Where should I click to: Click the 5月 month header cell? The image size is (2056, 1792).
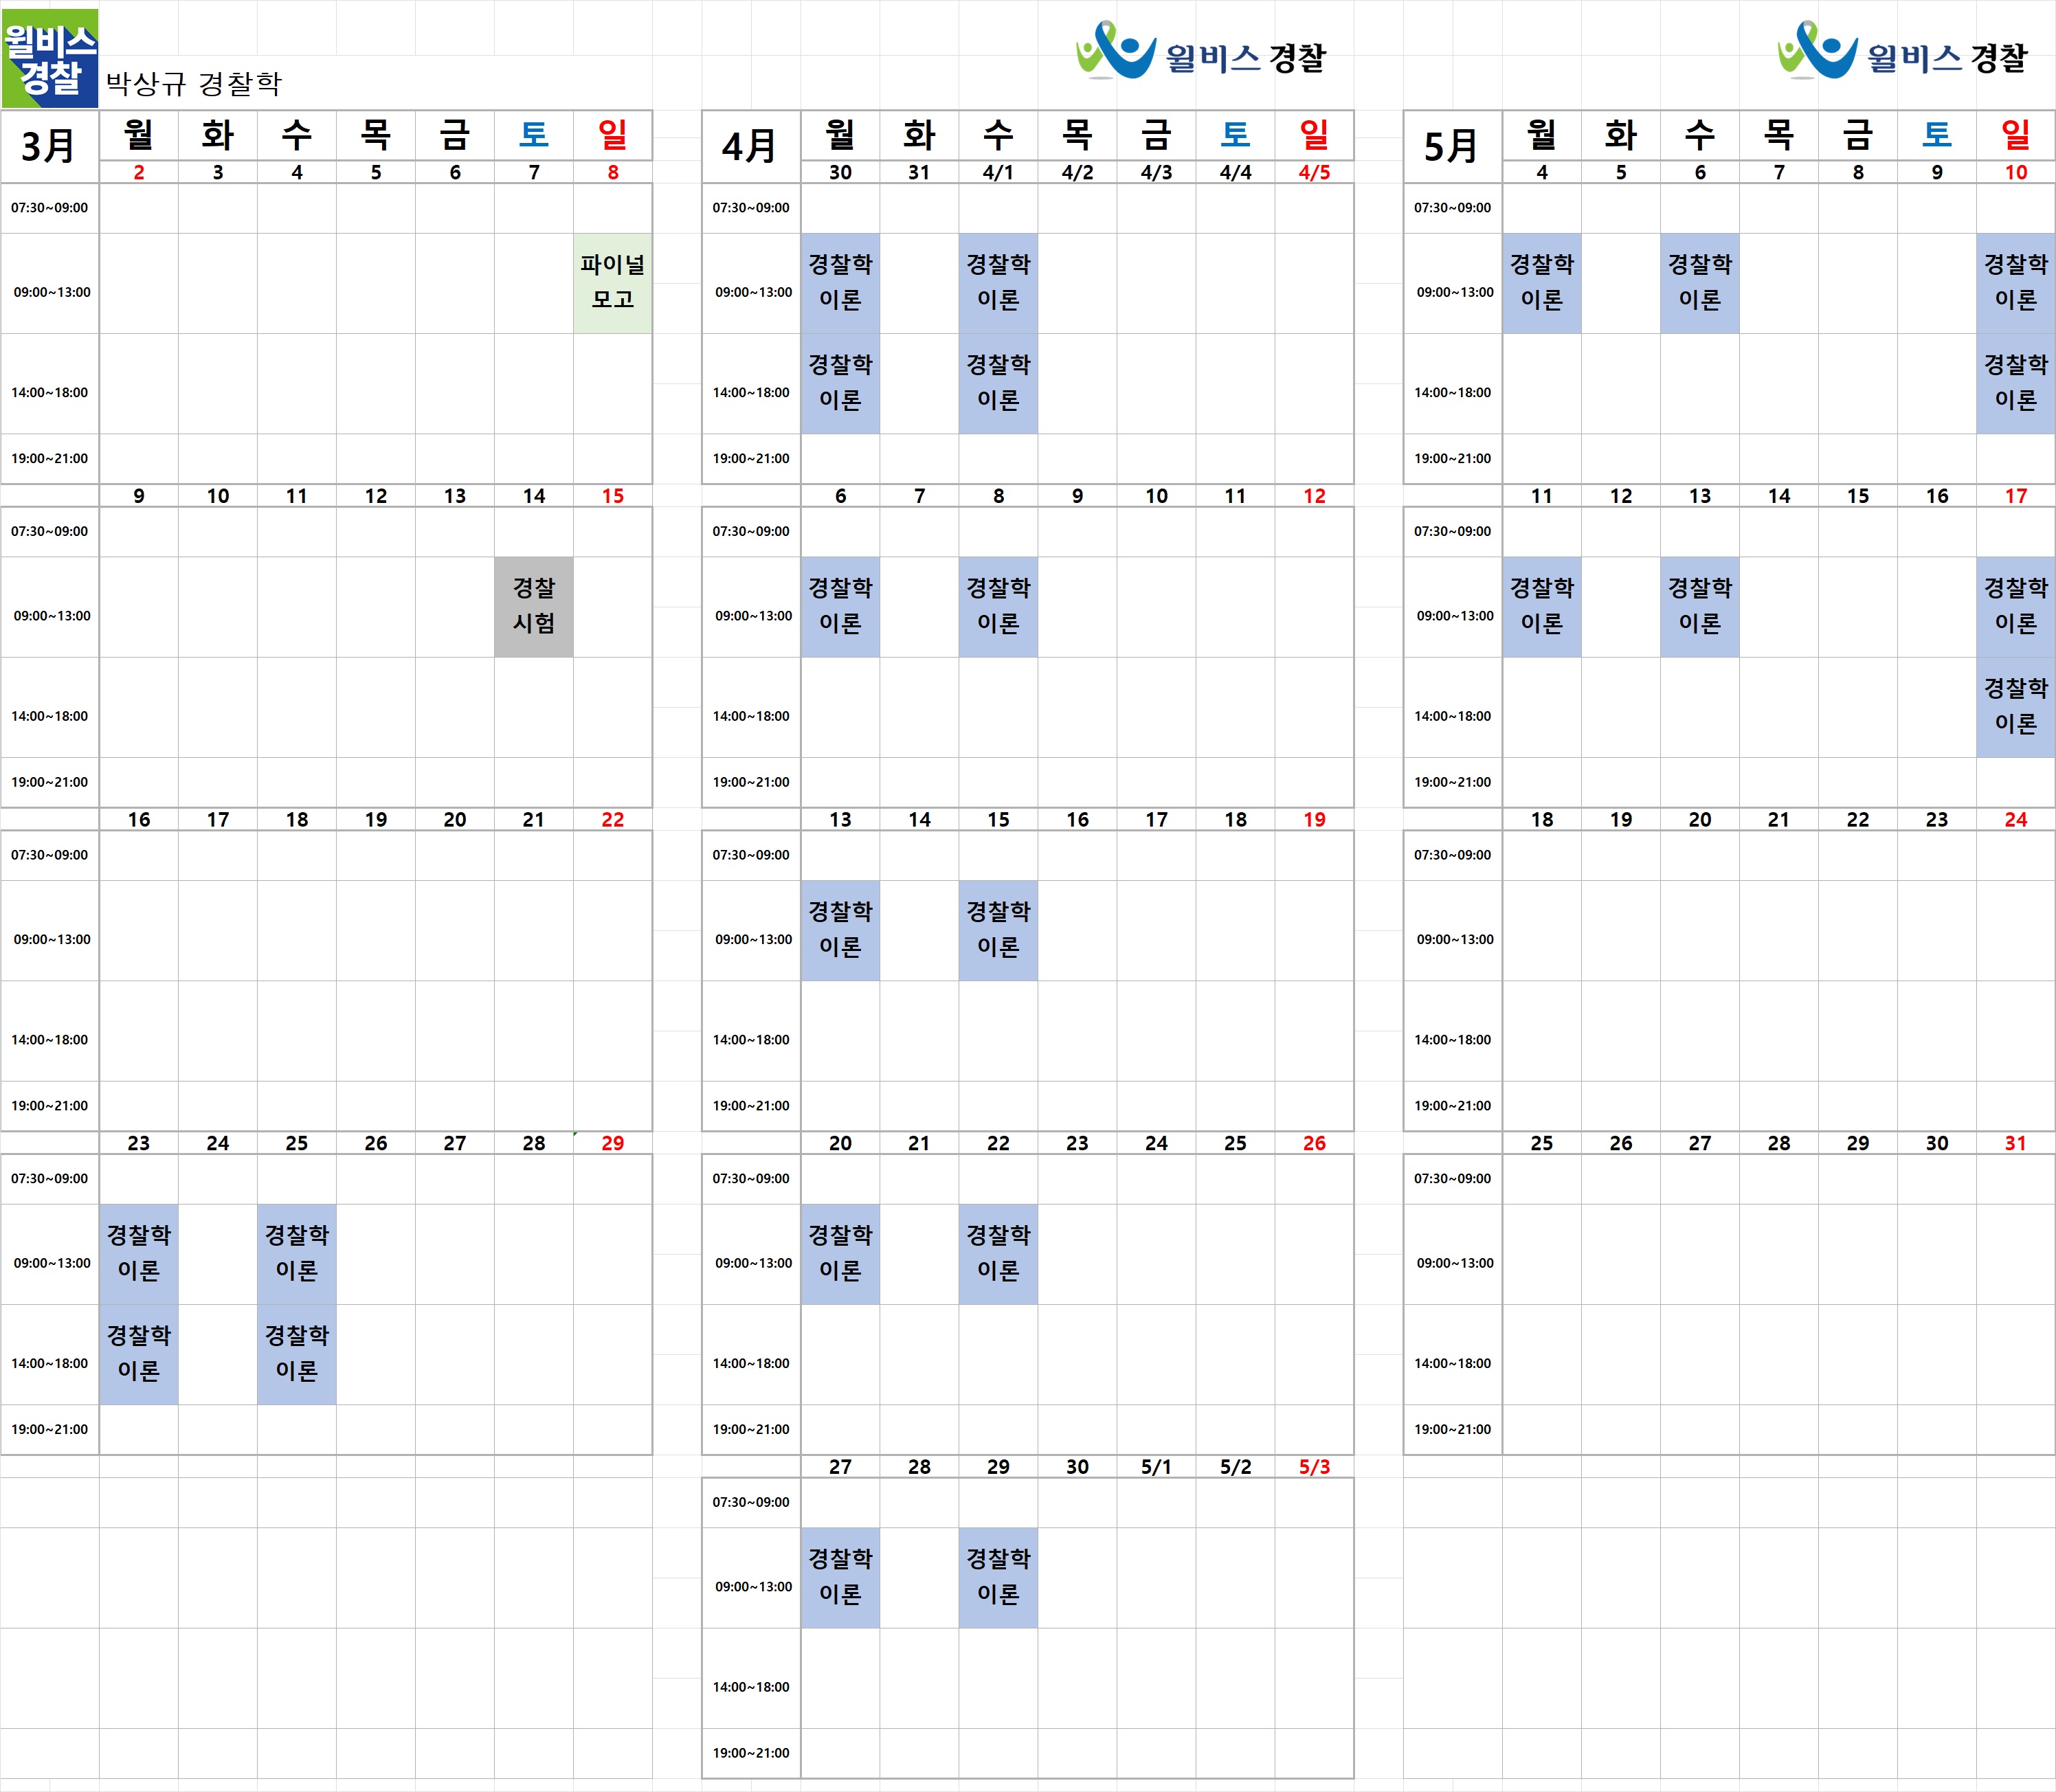(1452, 146)
